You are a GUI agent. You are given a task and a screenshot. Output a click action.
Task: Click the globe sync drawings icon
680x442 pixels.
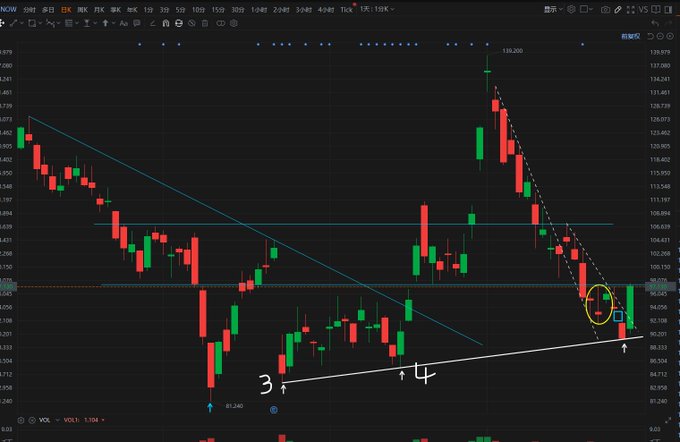[x=179, y=23]
